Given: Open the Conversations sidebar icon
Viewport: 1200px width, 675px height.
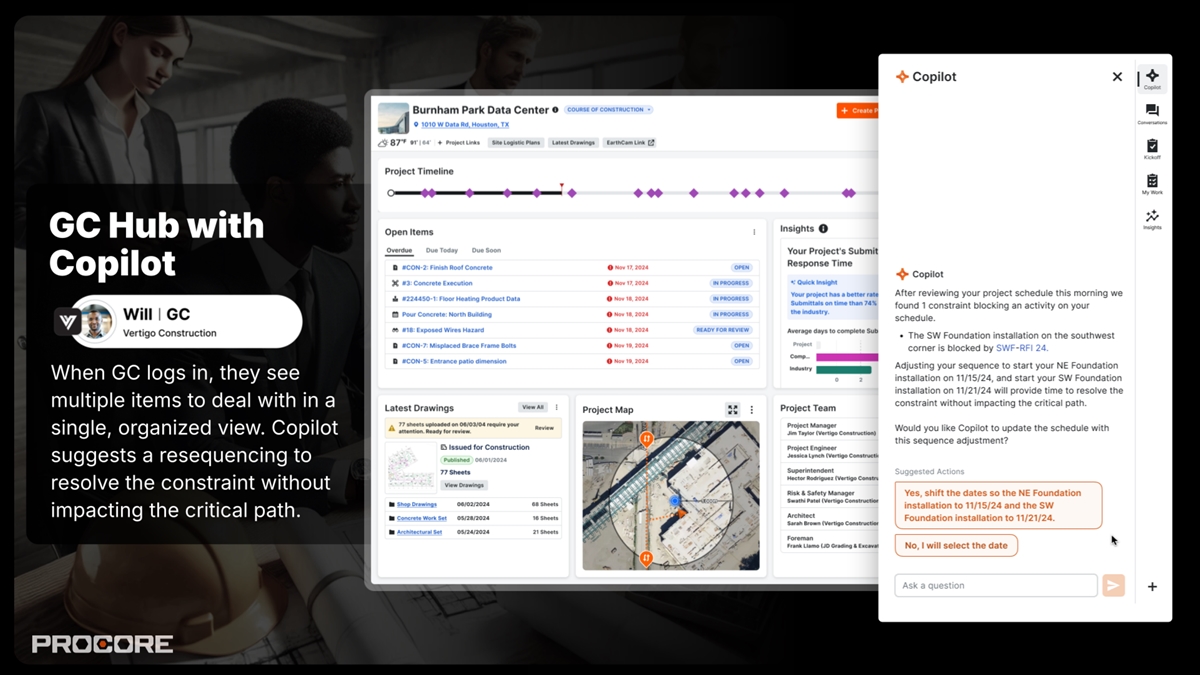Looking at the screenshot, I should coord(1152,113).
